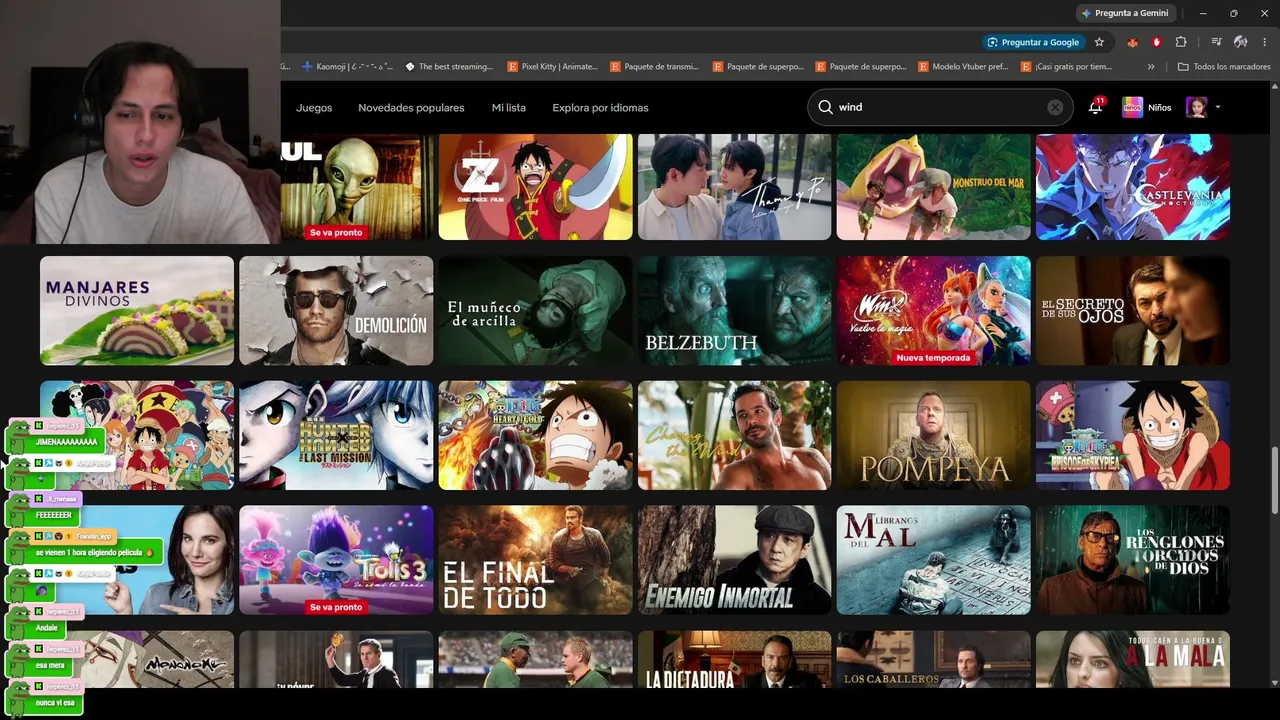Open Hunter x Hunter The Last Mission
Viewport: 1280px width, 720px height.
pos(336,435)
